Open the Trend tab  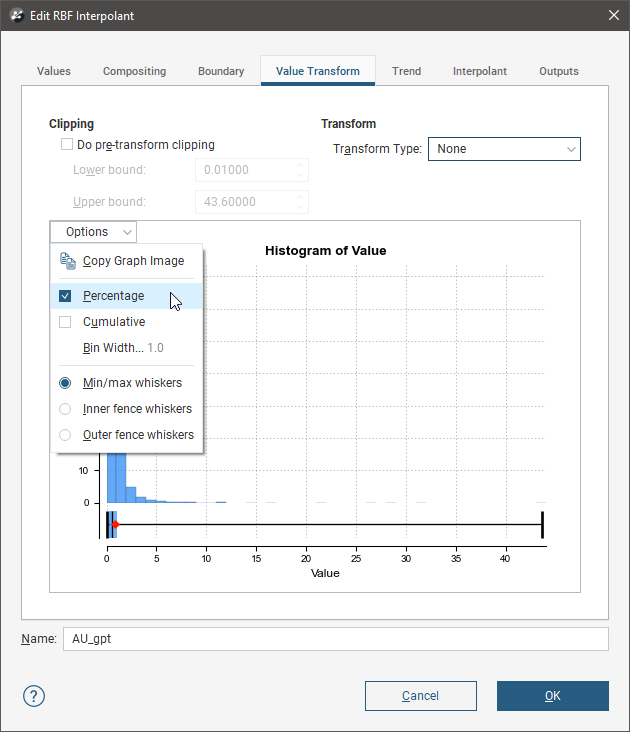pyautogui.click(x=406, y=72)
